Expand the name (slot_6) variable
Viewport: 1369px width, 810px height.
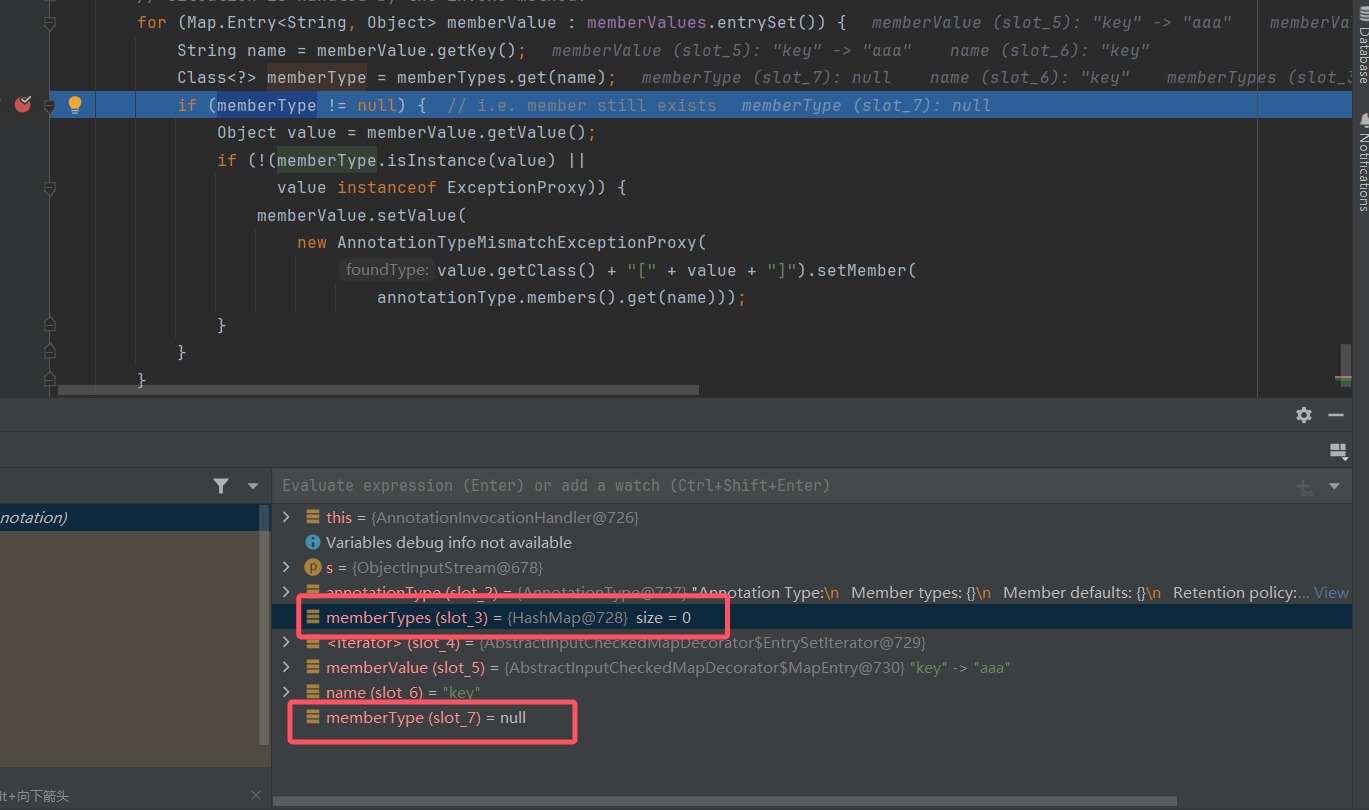(287, 692)
